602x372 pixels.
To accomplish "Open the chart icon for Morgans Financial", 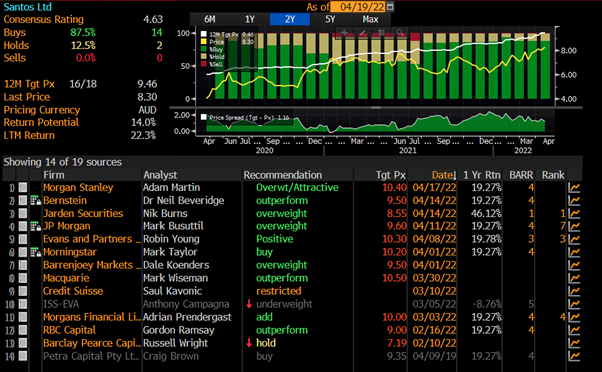I will (574, 317).
